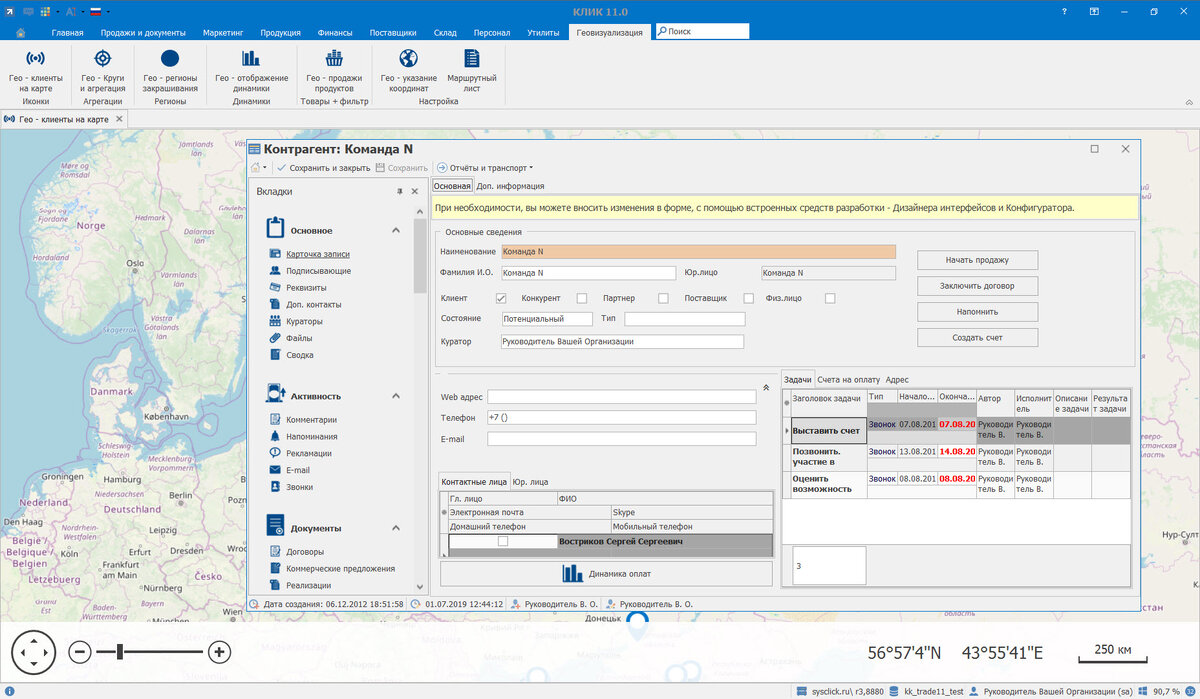Expand the Выставить счет task row
The width and height of the screenshot is (1200, 699).
(x=786, y=430)
